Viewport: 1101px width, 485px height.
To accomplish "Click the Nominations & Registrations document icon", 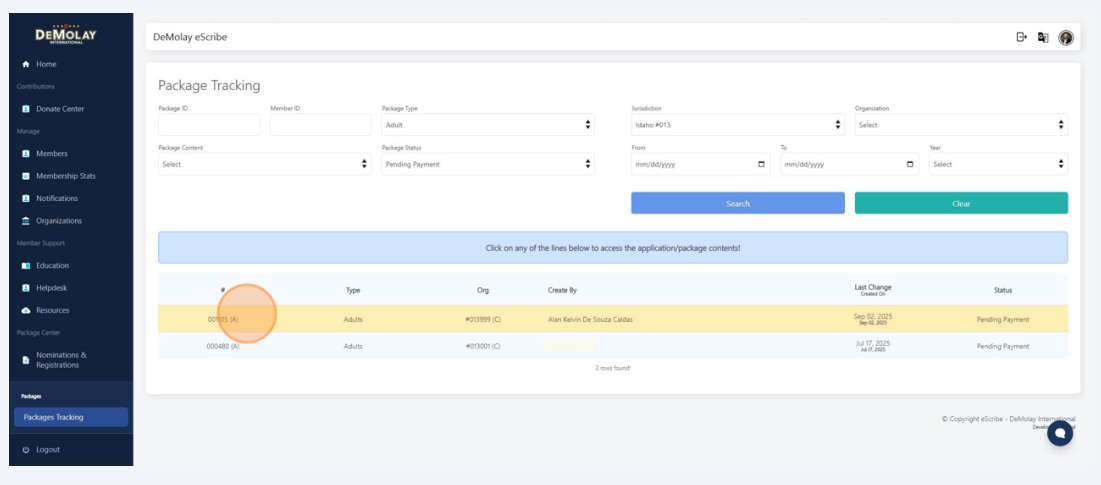I will (x=26, y=360).
